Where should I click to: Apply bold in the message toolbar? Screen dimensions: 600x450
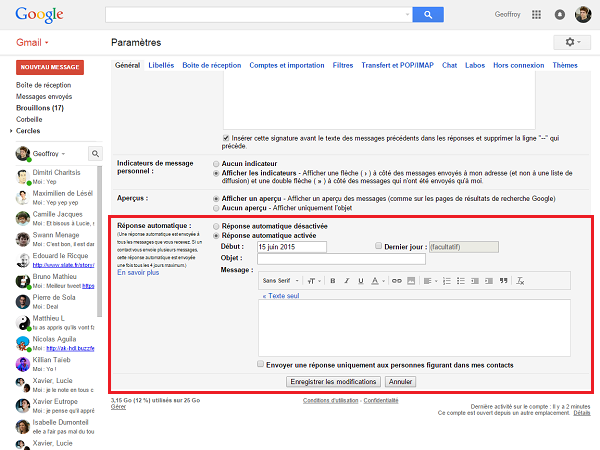333,281
